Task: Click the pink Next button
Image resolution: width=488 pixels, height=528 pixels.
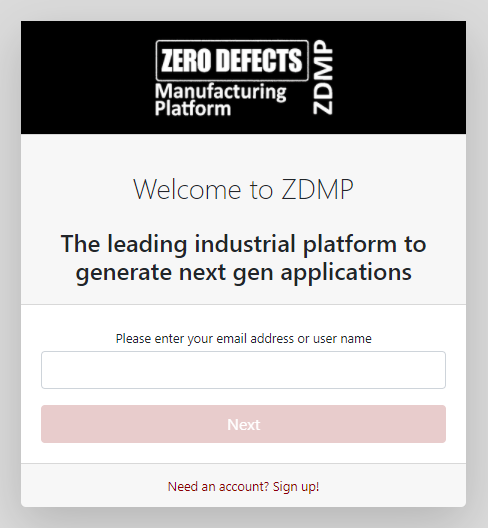Action: (243, 424)
